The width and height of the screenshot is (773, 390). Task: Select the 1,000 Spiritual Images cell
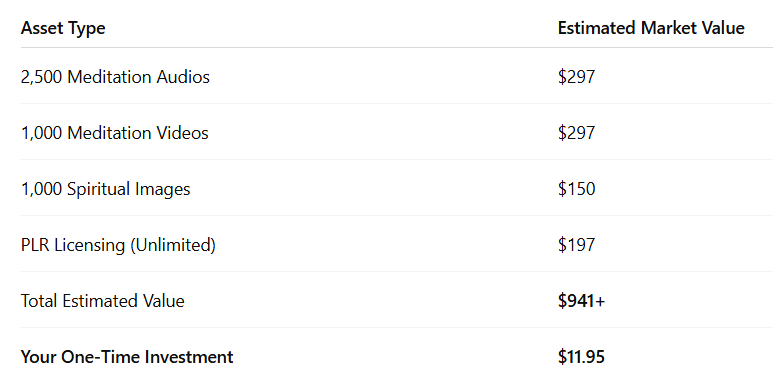click(105, 189)
